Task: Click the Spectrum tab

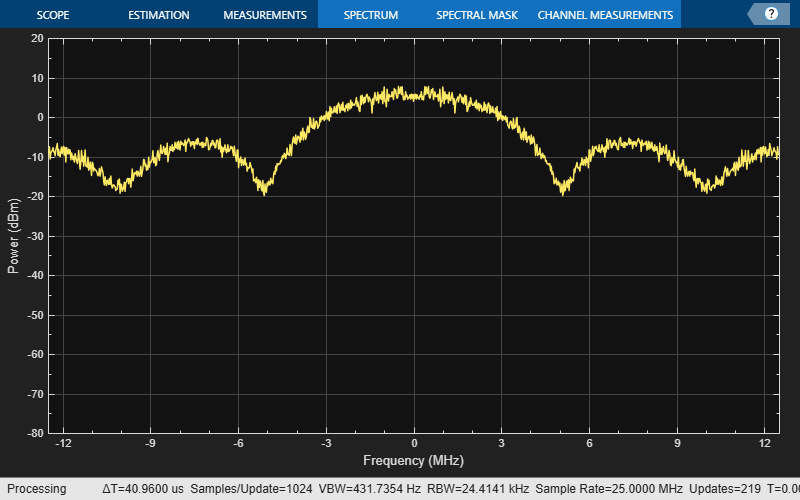Action: [x=370, y=15]
